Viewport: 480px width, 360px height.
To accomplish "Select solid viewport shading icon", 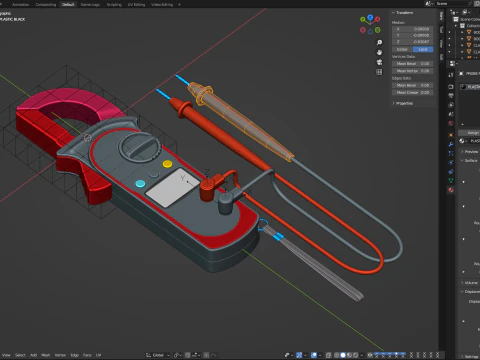I will click(343, 355).
